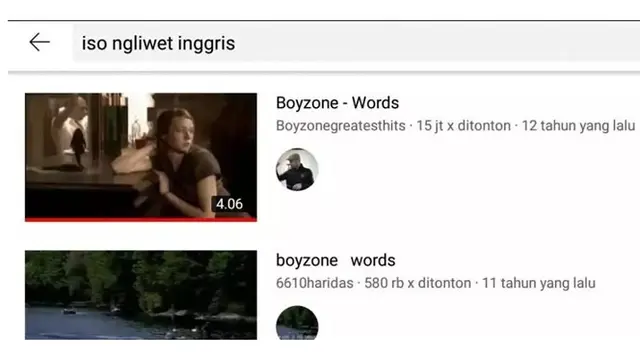Viewport: 640px width, 360px height.
Task: Click the 4.06 duration badge
Action: [x=229, y=204]
